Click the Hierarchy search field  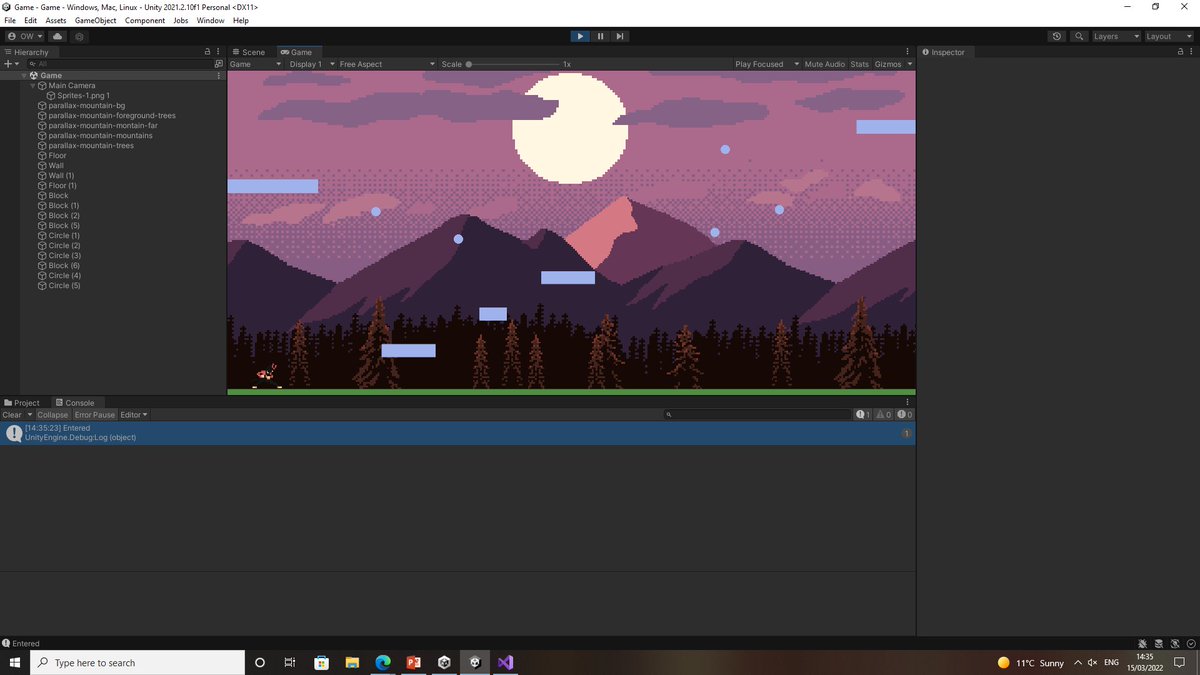[120, 63]
